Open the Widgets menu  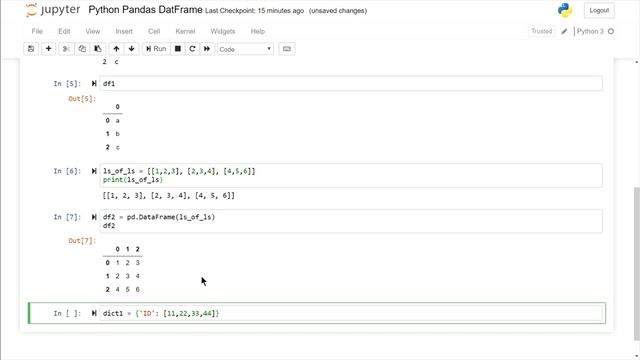click(x=223, y=31)
